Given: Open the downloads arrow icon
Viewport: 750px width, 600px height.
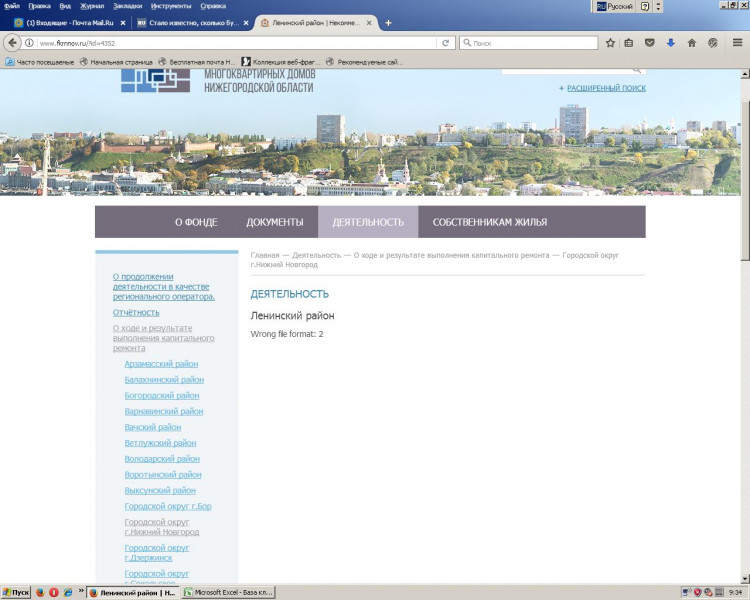Looking at the screenshot, I should click(670, 43).
